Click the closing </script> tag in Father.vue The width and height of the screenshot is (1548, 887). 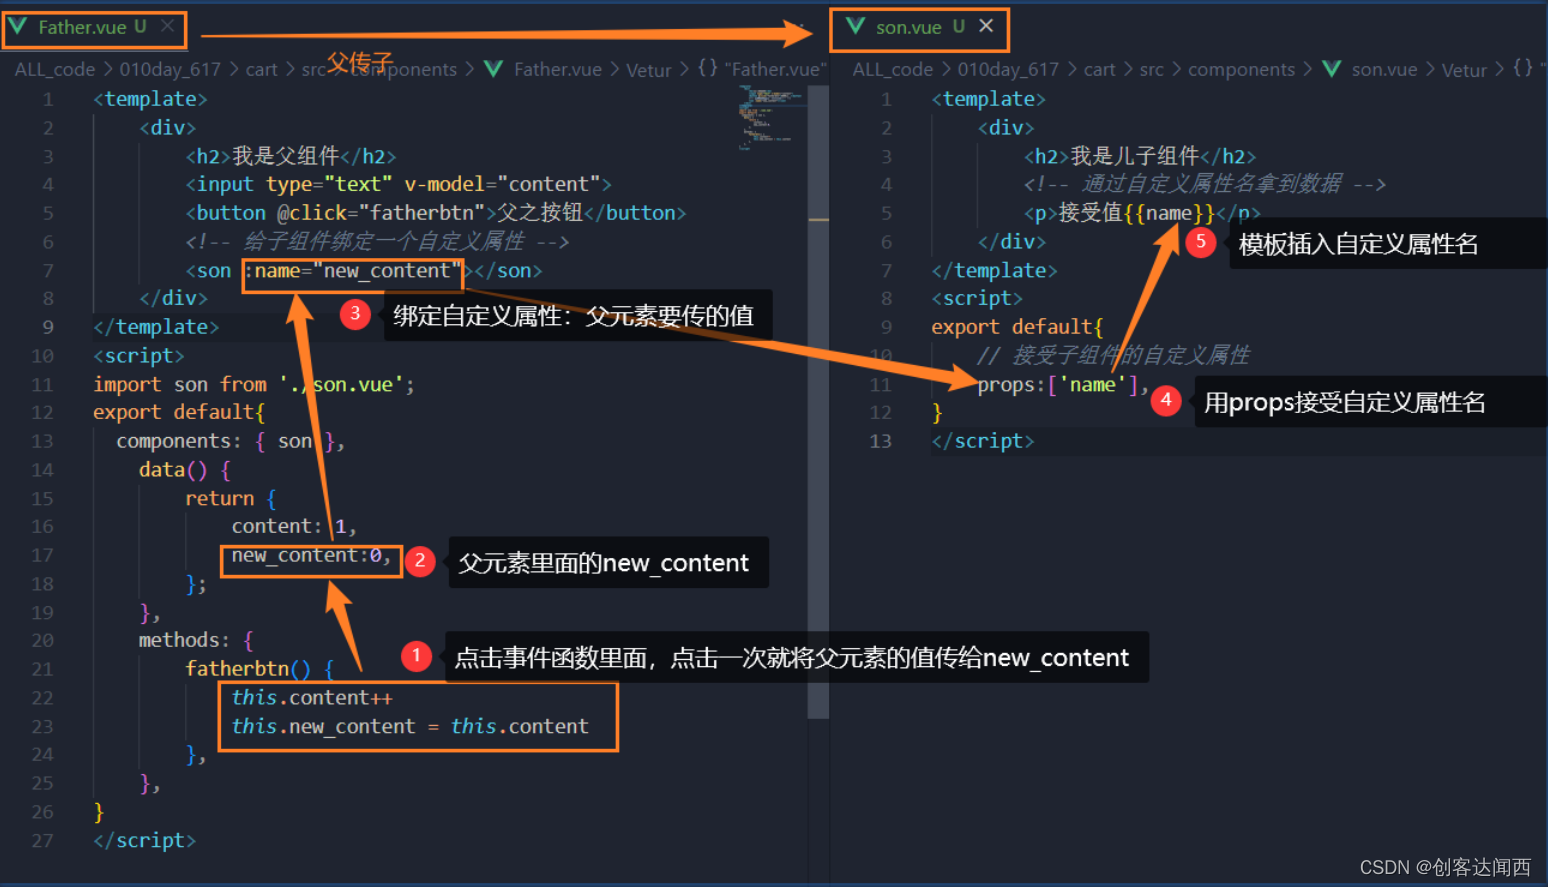145,840
